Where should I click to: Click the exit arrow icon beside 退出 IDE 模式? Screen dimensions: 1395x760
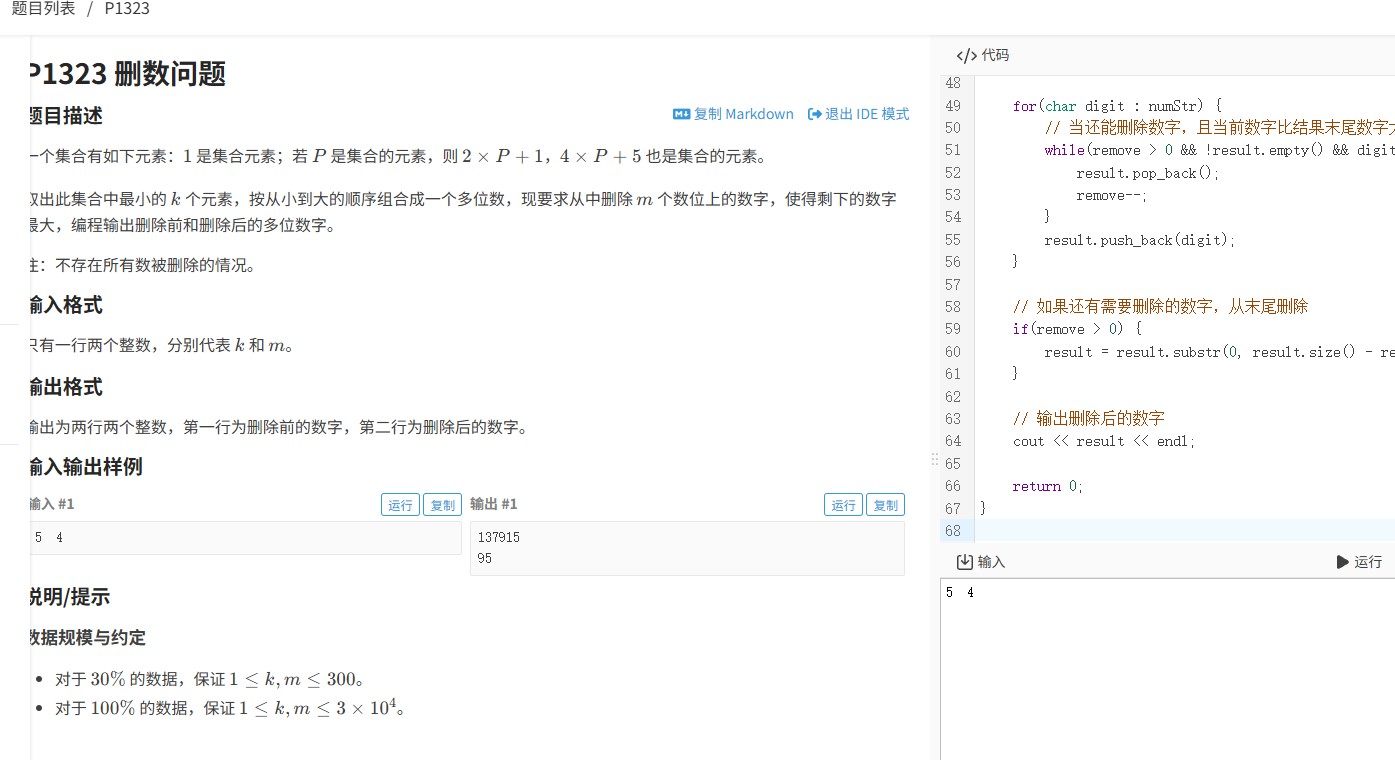click(815, 114)
